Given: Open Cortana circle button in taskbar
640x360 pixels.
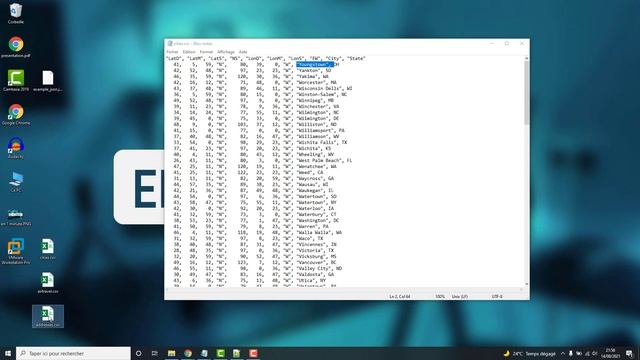Looking at the screenshot, I should pos(138,353).
